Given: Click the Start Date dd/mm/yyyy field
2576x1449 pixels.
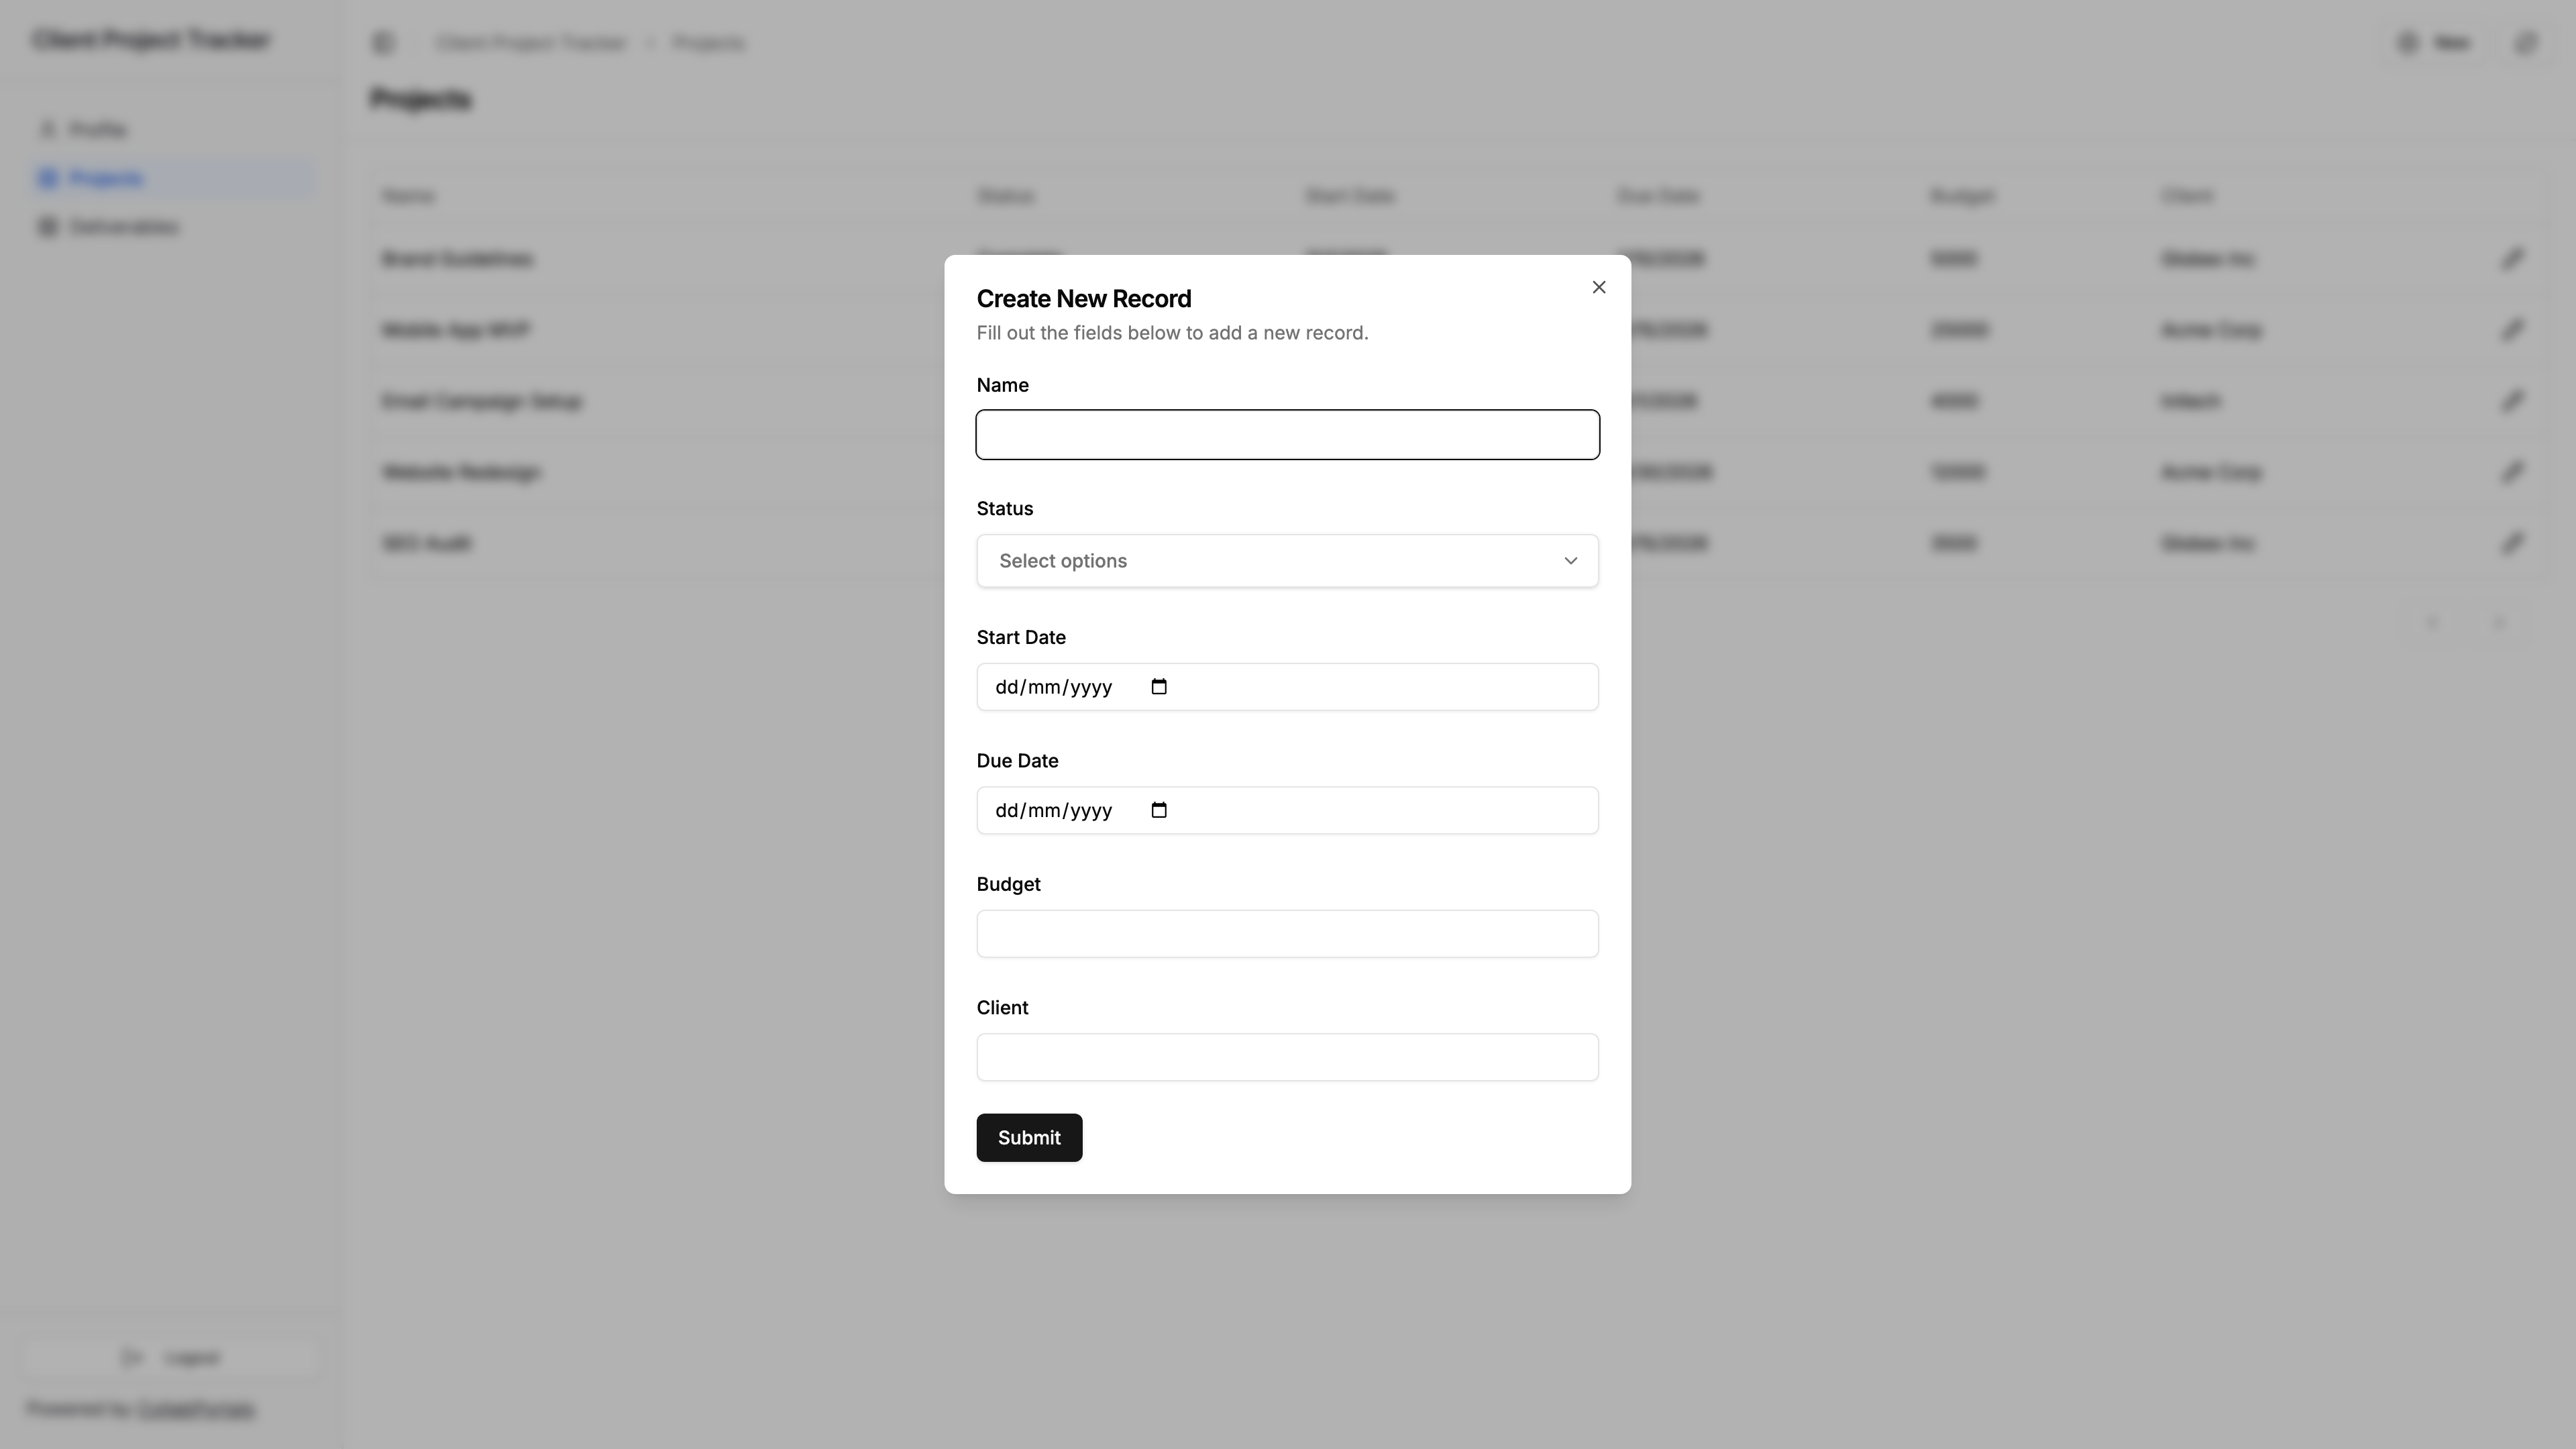Looking at the screenshot, I should 1053,687.
